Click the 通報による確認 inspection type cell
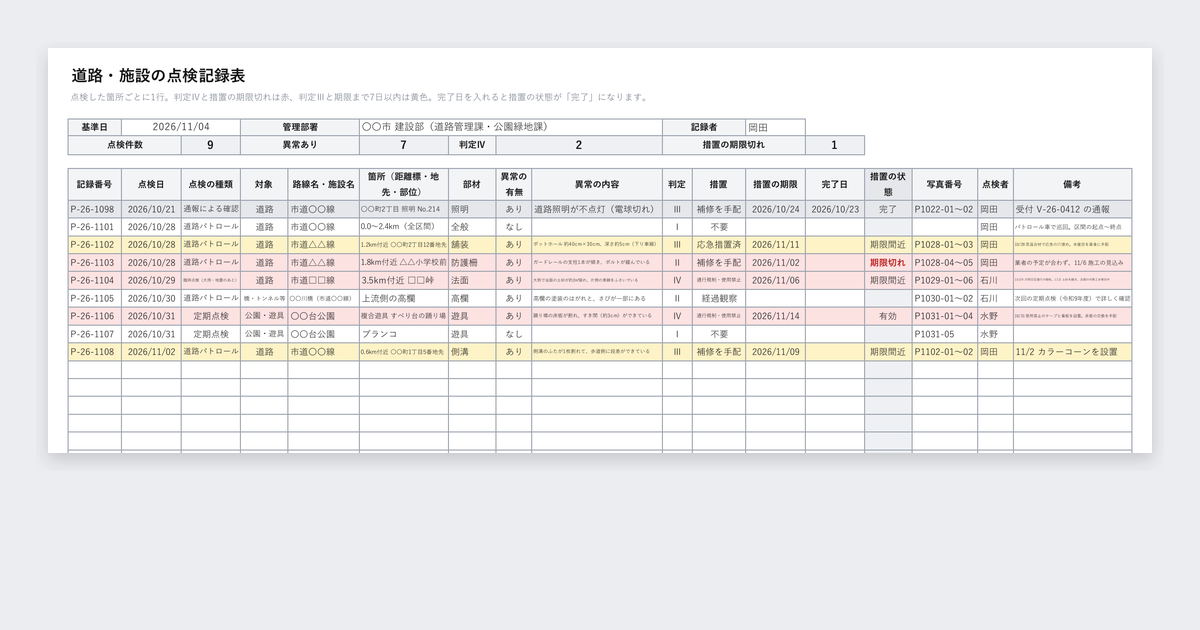This screenshot has width=1200, height=630. [x=211, y=210]
